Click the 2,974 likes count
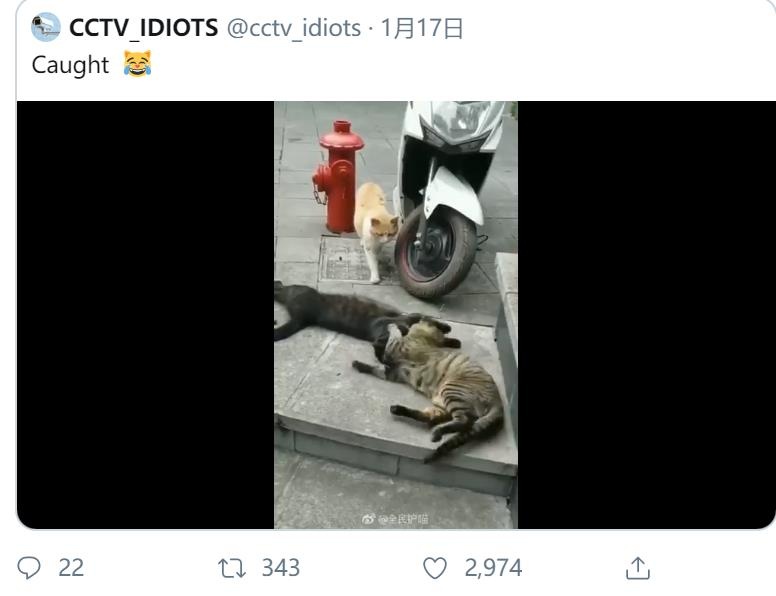This screenshot has height=596, width=776. [x=493, y=568]
